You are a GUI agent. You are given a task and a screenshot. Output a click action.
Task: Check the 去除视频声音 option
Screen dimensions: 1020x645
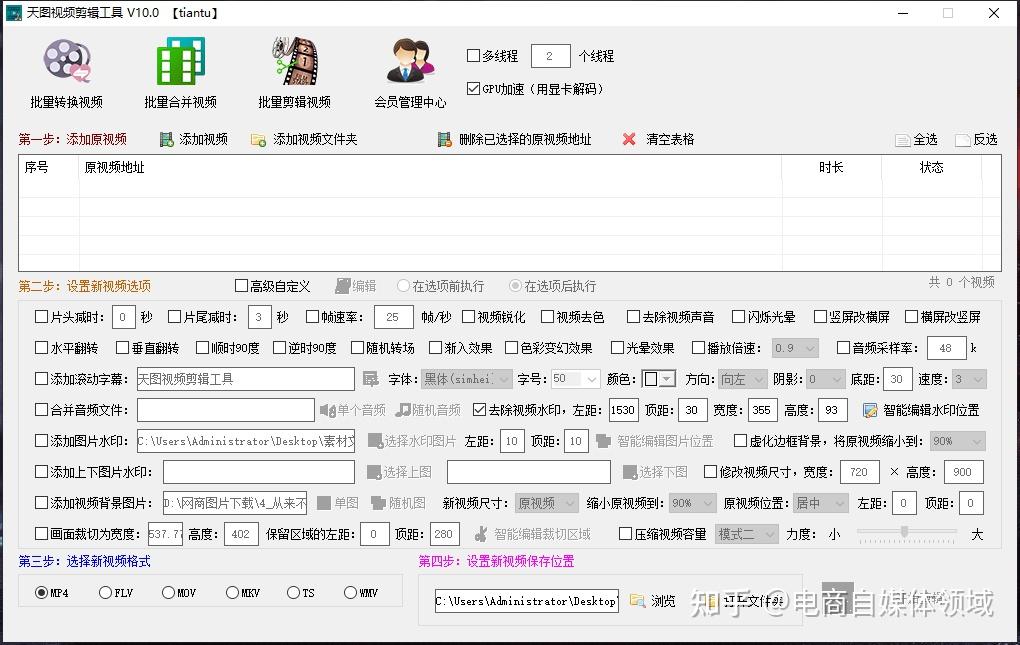[634, 317]
